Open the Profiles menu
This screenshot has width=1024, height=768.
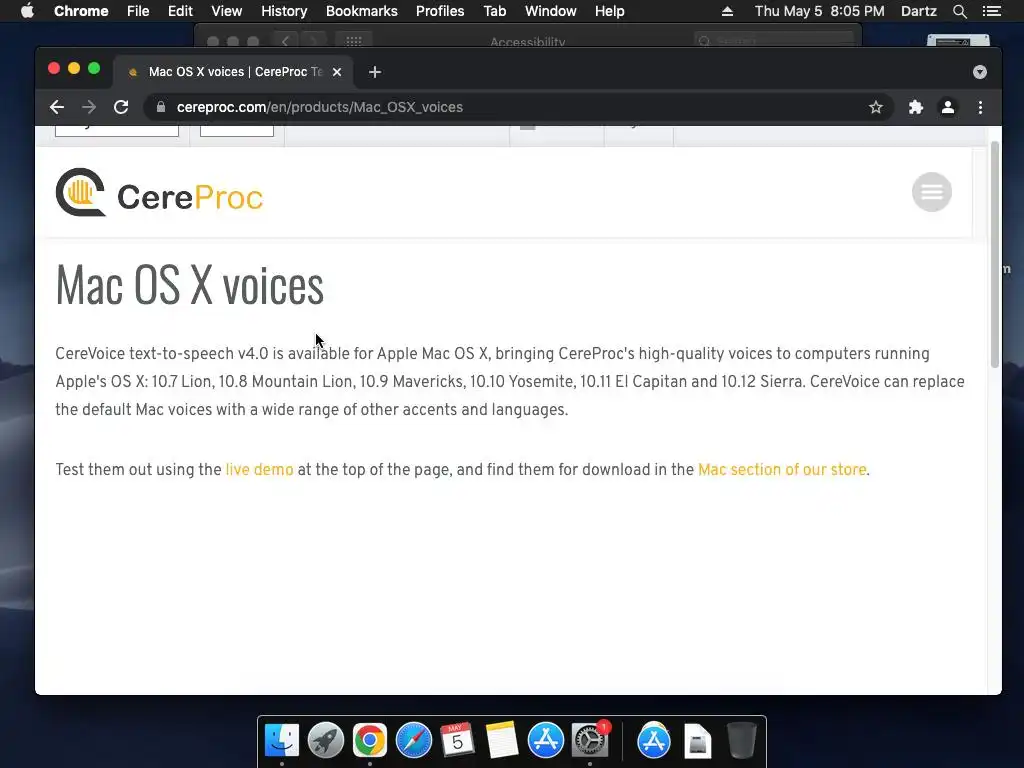440,11
